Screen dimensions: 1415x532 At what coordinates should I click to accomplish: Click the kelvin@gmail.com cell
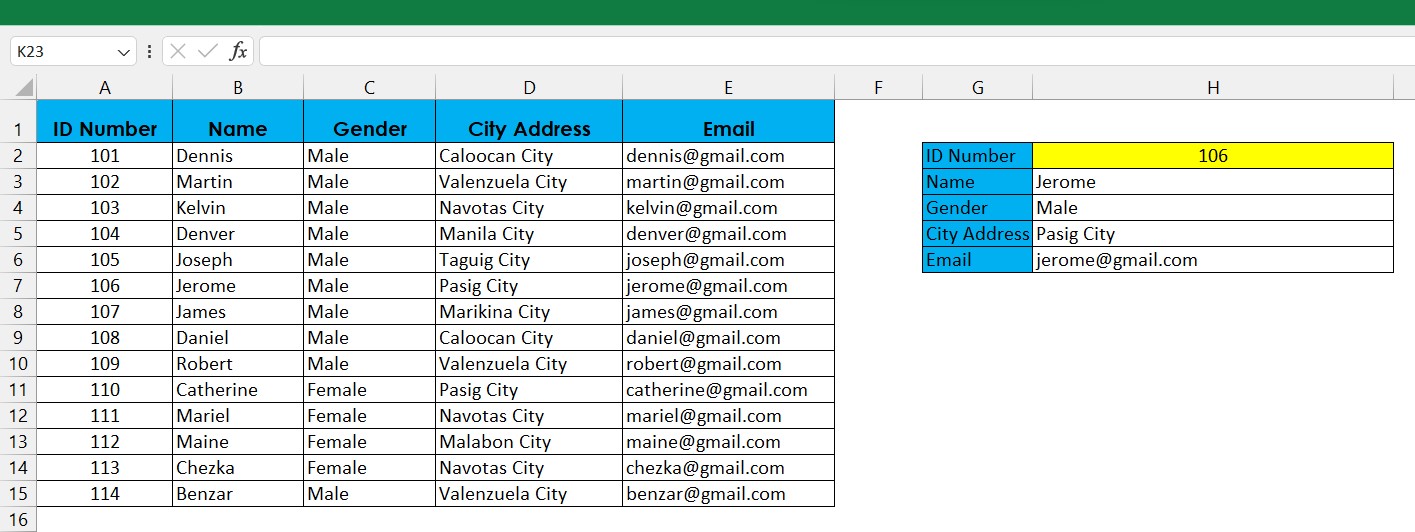coord(728,208)
